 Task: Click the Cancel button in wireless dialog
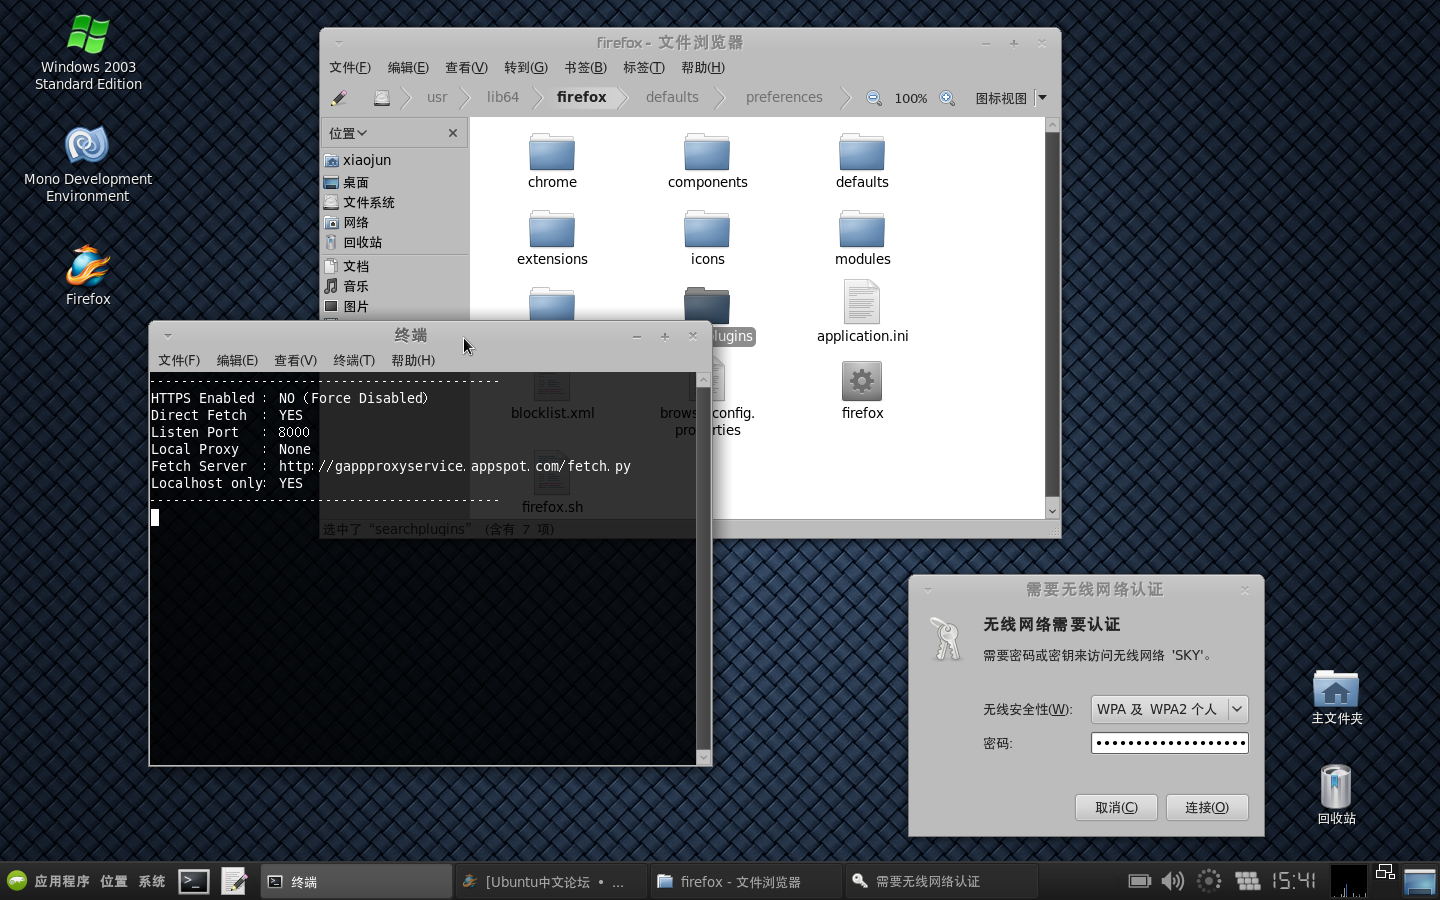[x=1116, y=807]
